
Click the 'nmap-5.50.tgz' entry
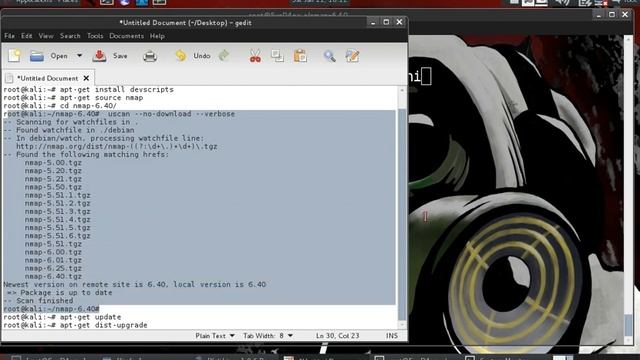click(x=53, y=187)
